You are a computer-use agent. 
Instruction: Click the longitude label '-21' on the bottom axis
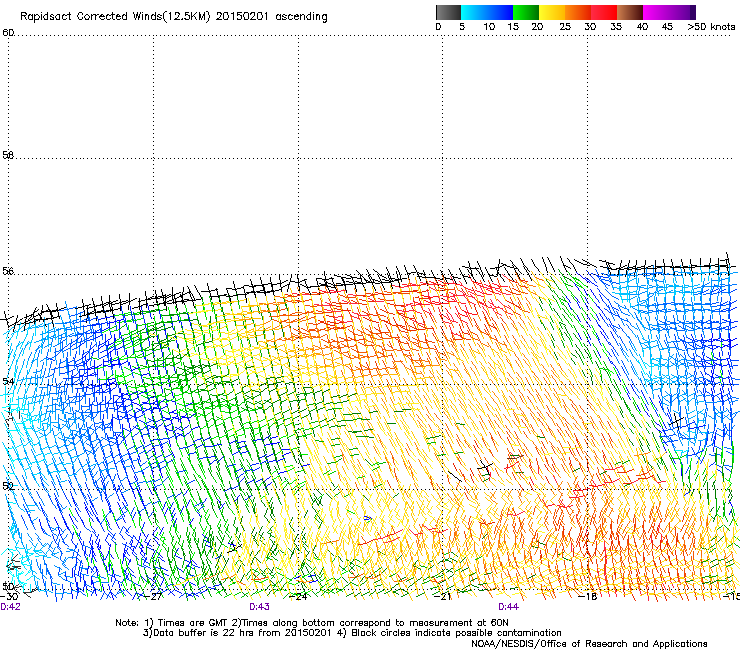(443, 596)
